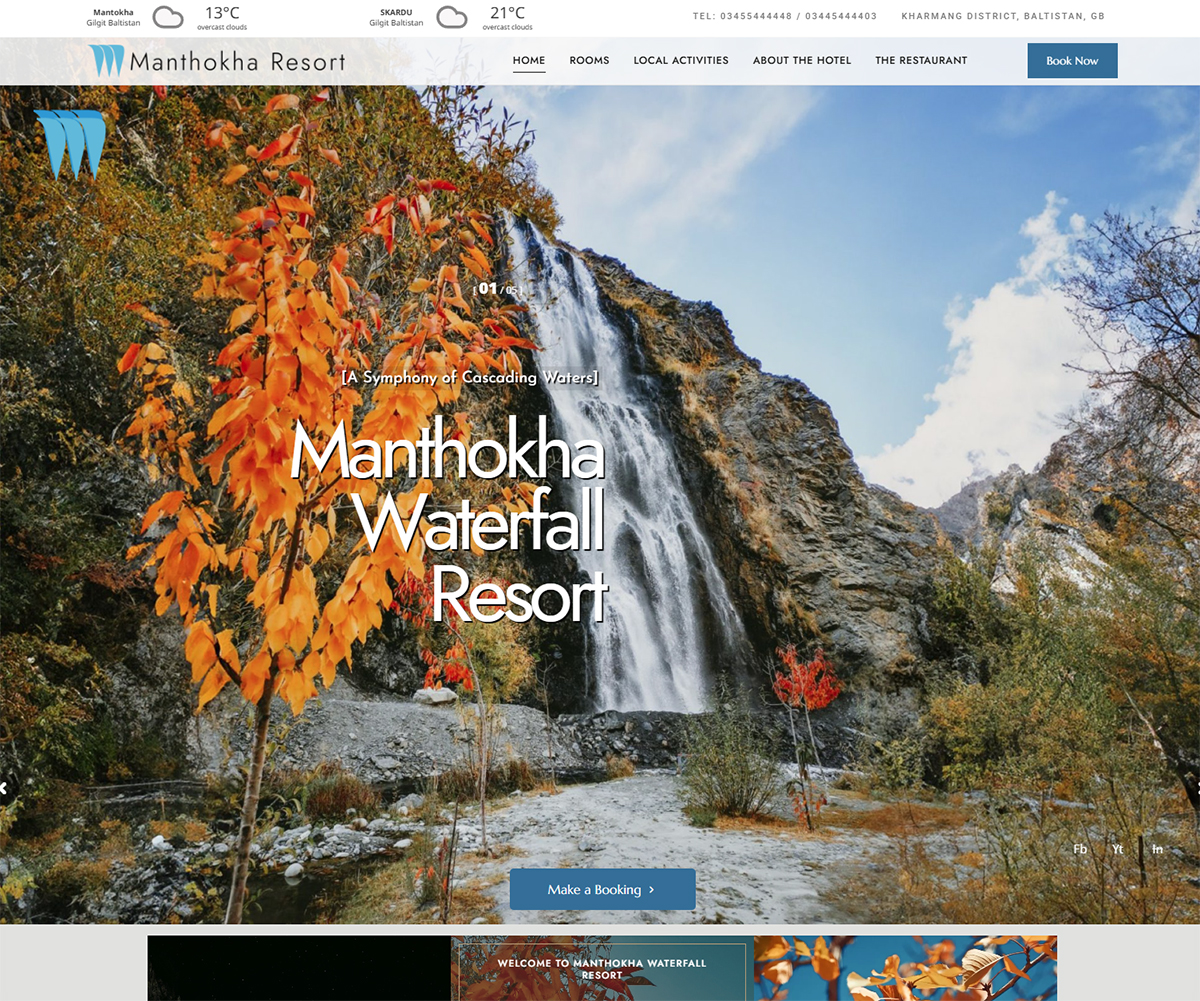Click the Welcome to Manthokha Waterfall Resort card
This screenshot has height=1001, width=1200.
point(601,969)
